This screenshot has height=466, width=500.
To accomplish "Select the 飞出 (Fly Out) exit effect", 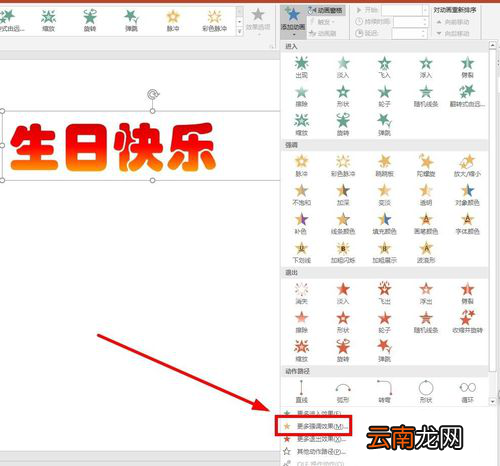I will coord(384,293).
